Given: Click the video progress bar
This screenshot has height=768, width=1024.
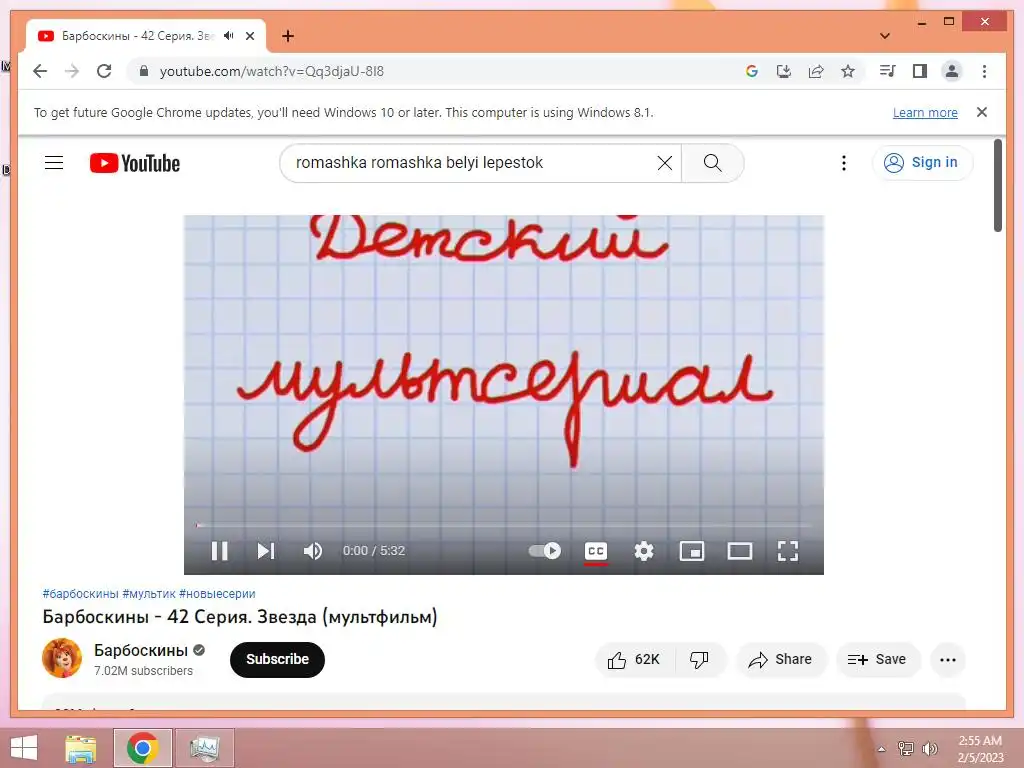Looking at the screenshot, I should coord(504,524).
